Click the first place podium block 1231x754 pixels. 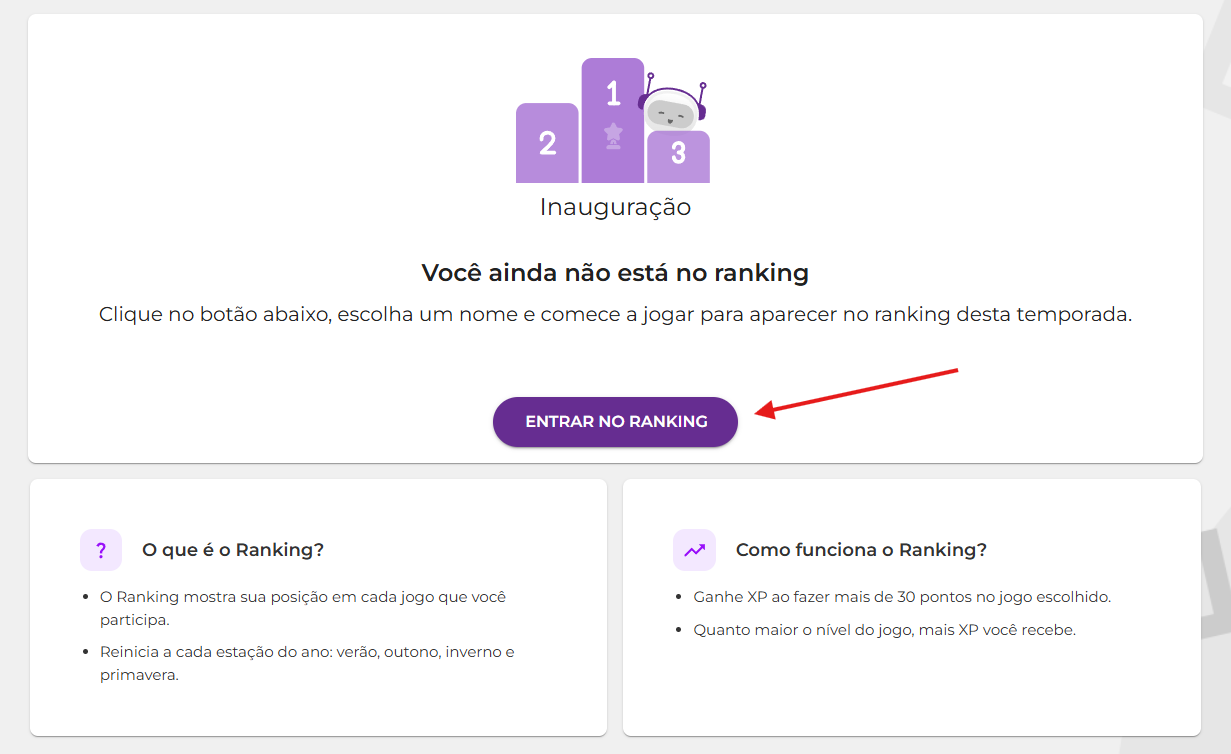pyautogui.click(x=612, y=120)
